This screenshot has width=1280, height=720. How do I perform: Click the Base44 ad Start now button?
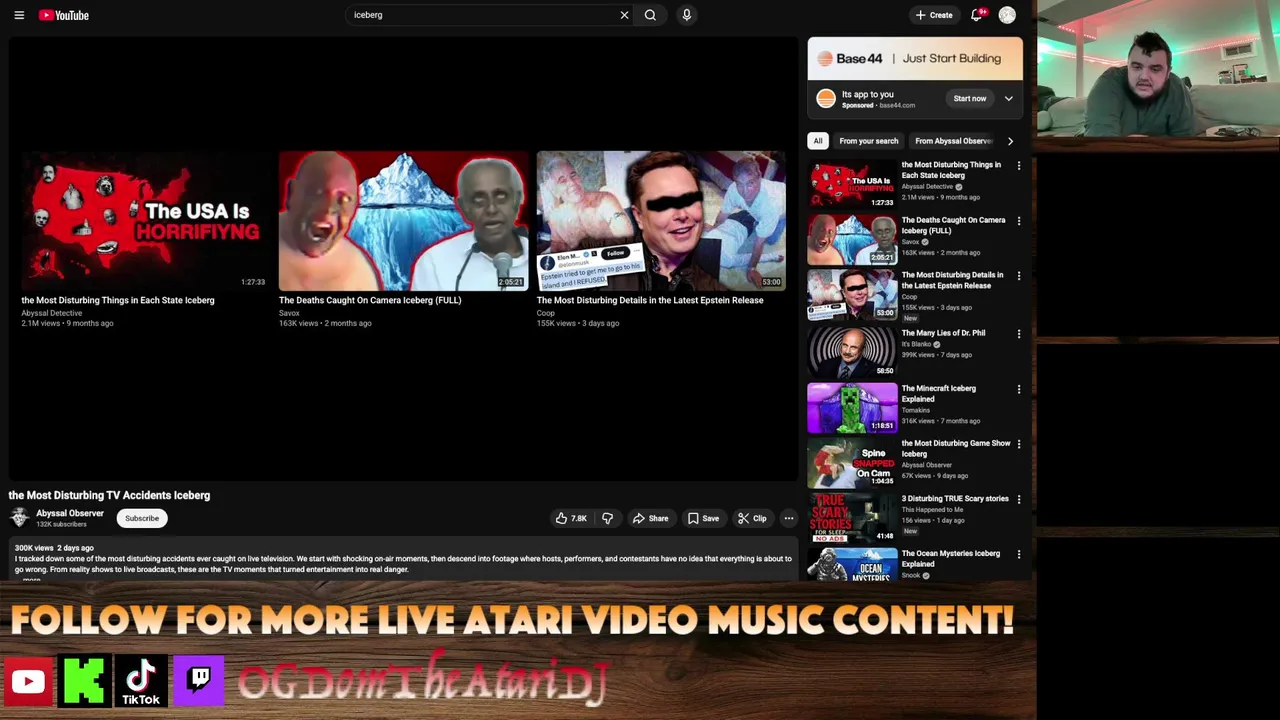point(969,98)
